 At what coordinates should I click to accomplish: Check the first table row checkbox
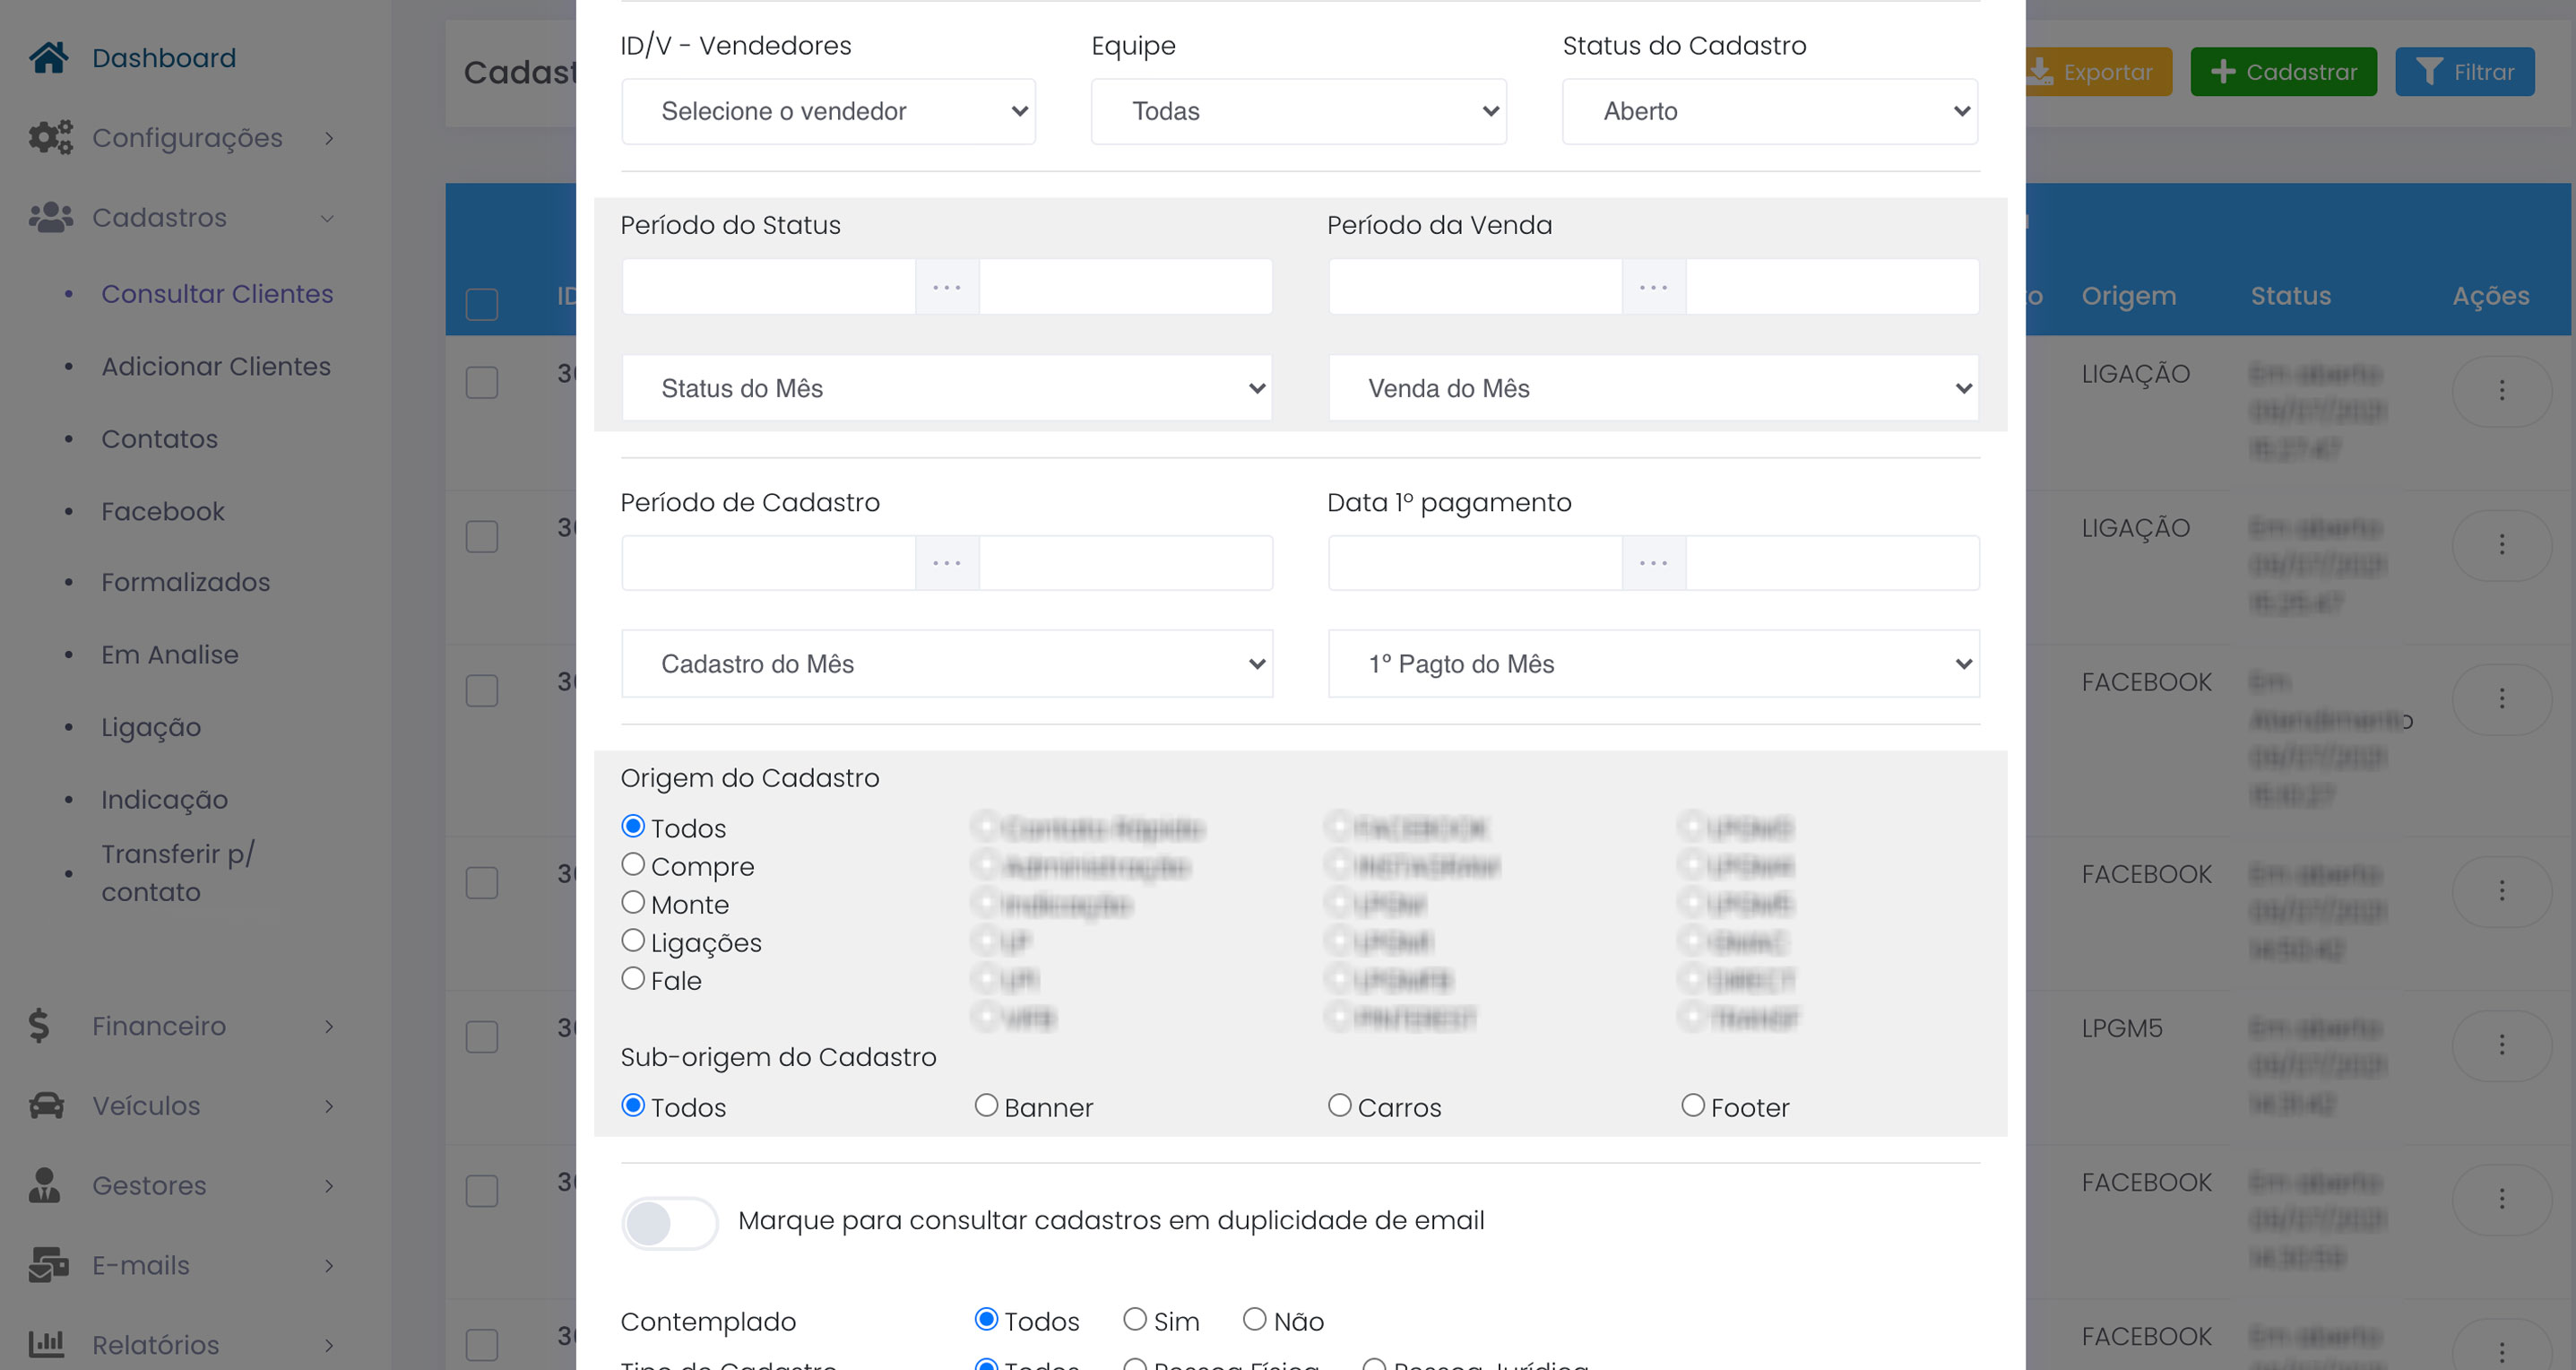coord(482,382)
